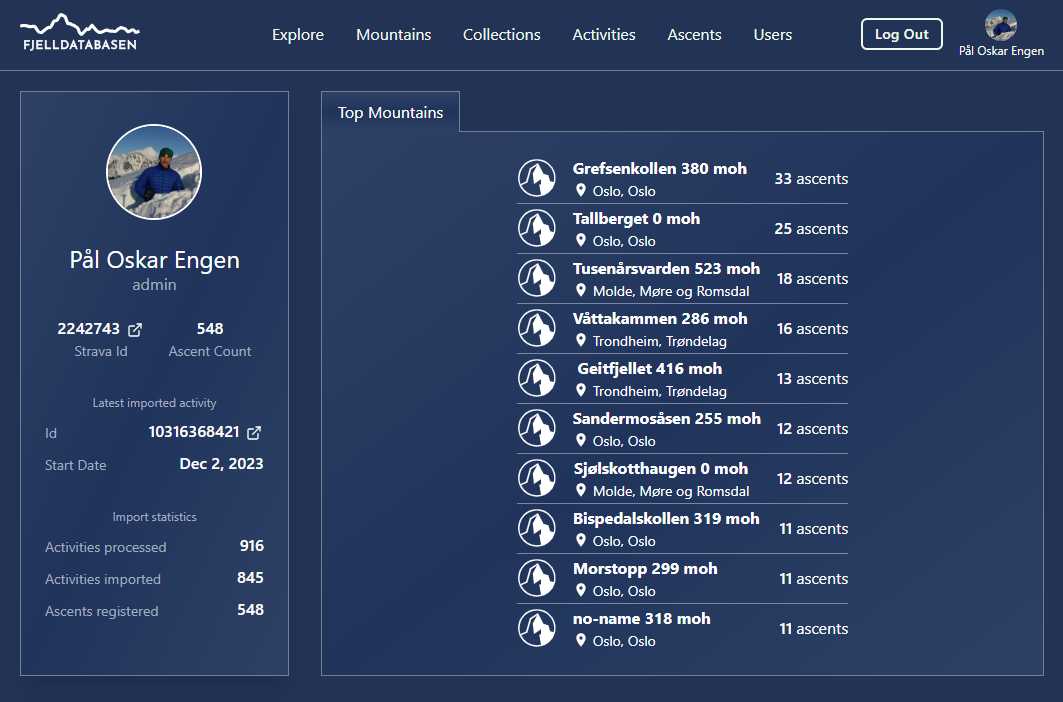Click the mountain icon beside Sandermosåsen
This screenshot has height=702, width=1063.
point(537,429)
